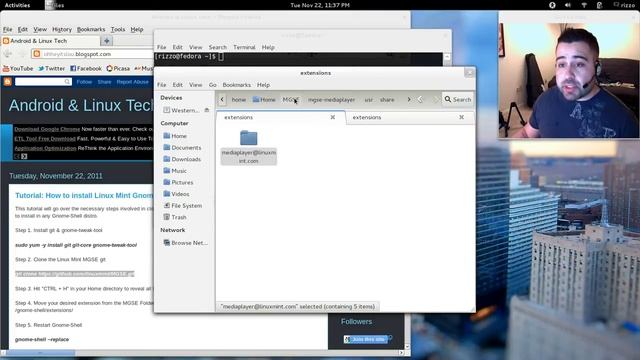Click the Share link in Blogger bar

click(104, 82)
